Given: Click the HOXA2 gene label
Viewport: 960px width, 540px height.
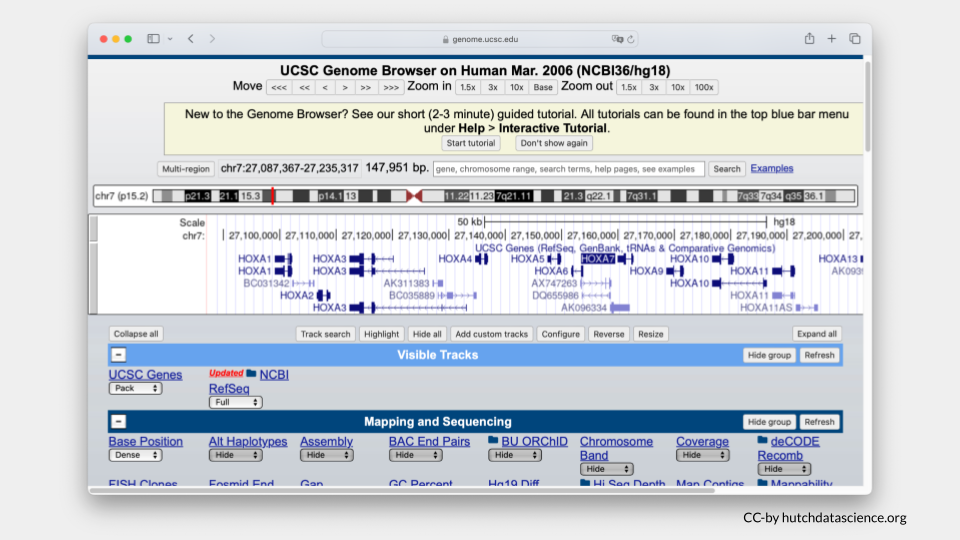Looking at the screenshot, I should point(296,296).
